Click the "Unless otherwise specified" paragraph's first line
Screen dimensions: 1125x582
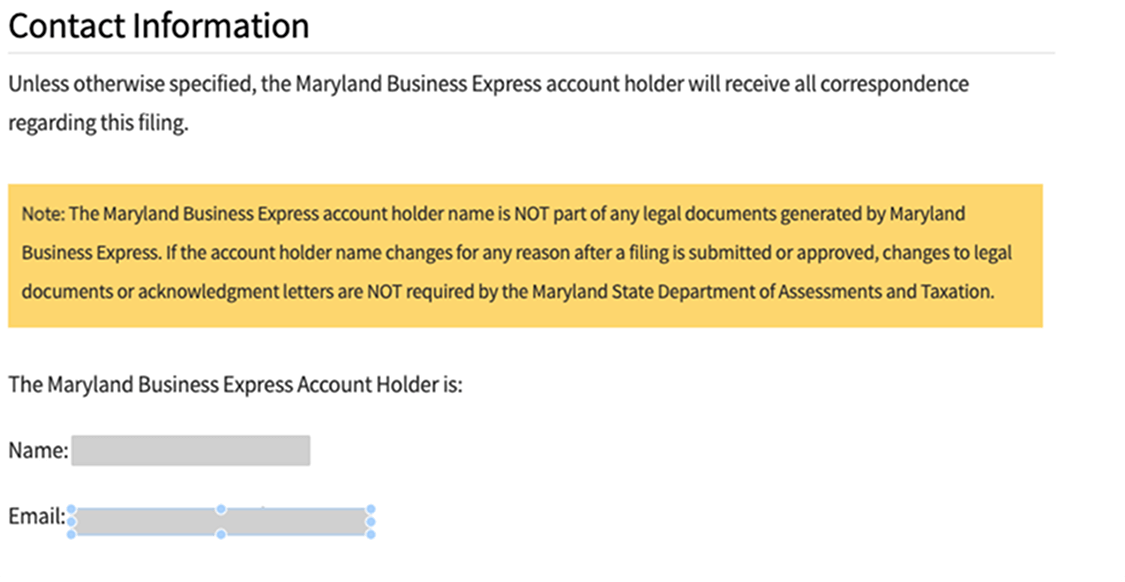coord(489,85)
